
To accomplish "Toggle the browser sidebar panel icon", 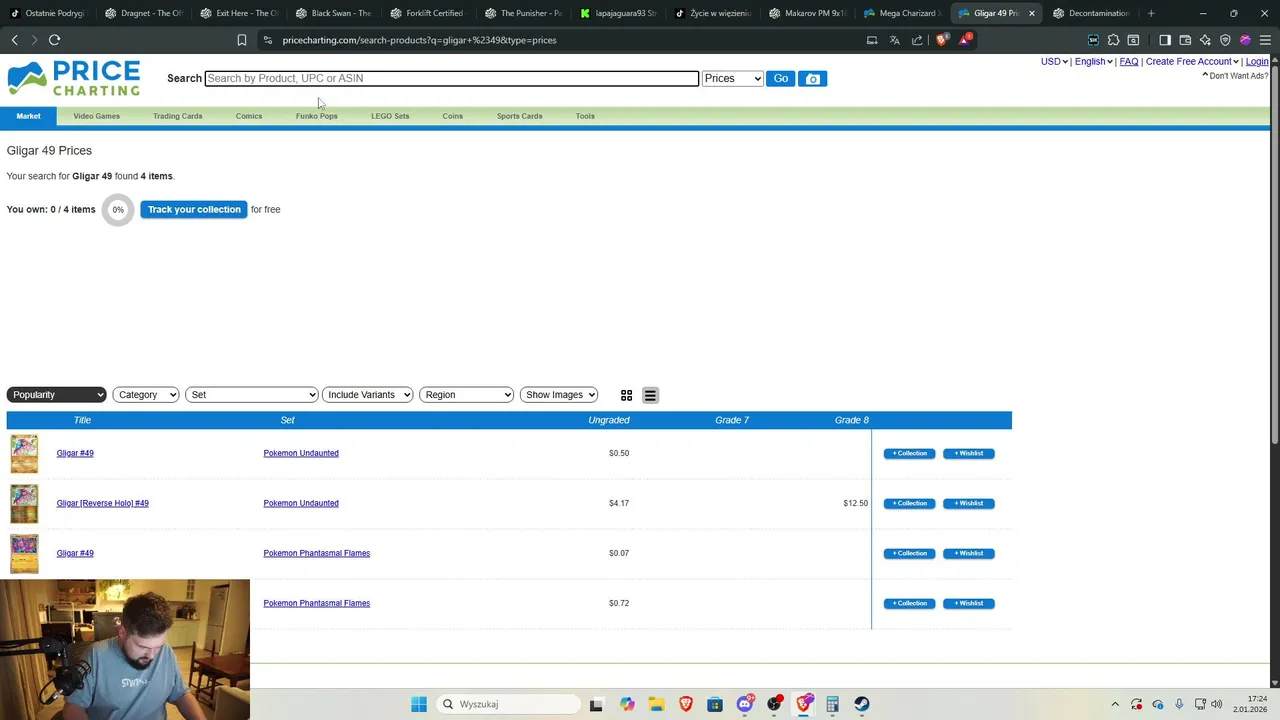I will click(1165, 40).
